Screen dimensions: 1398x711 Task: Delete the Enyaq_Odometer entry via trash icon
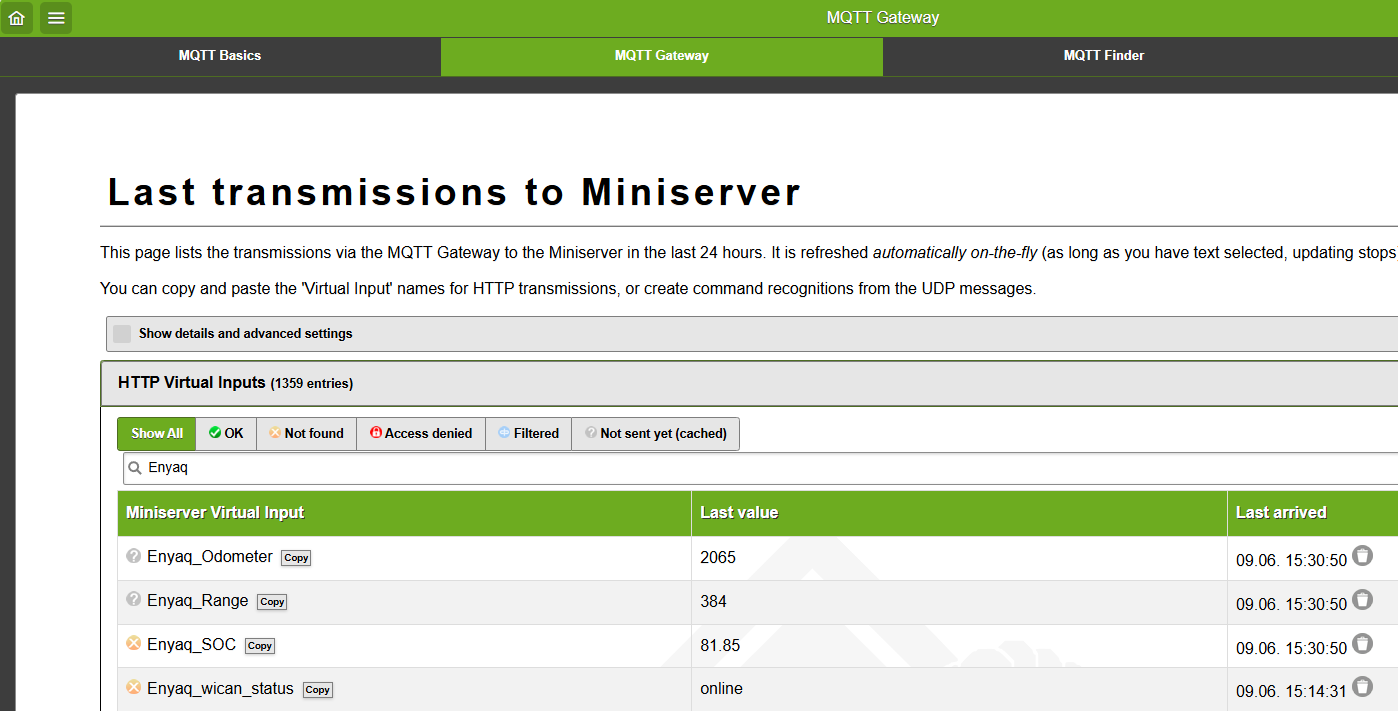click(x=1362, y=555)
